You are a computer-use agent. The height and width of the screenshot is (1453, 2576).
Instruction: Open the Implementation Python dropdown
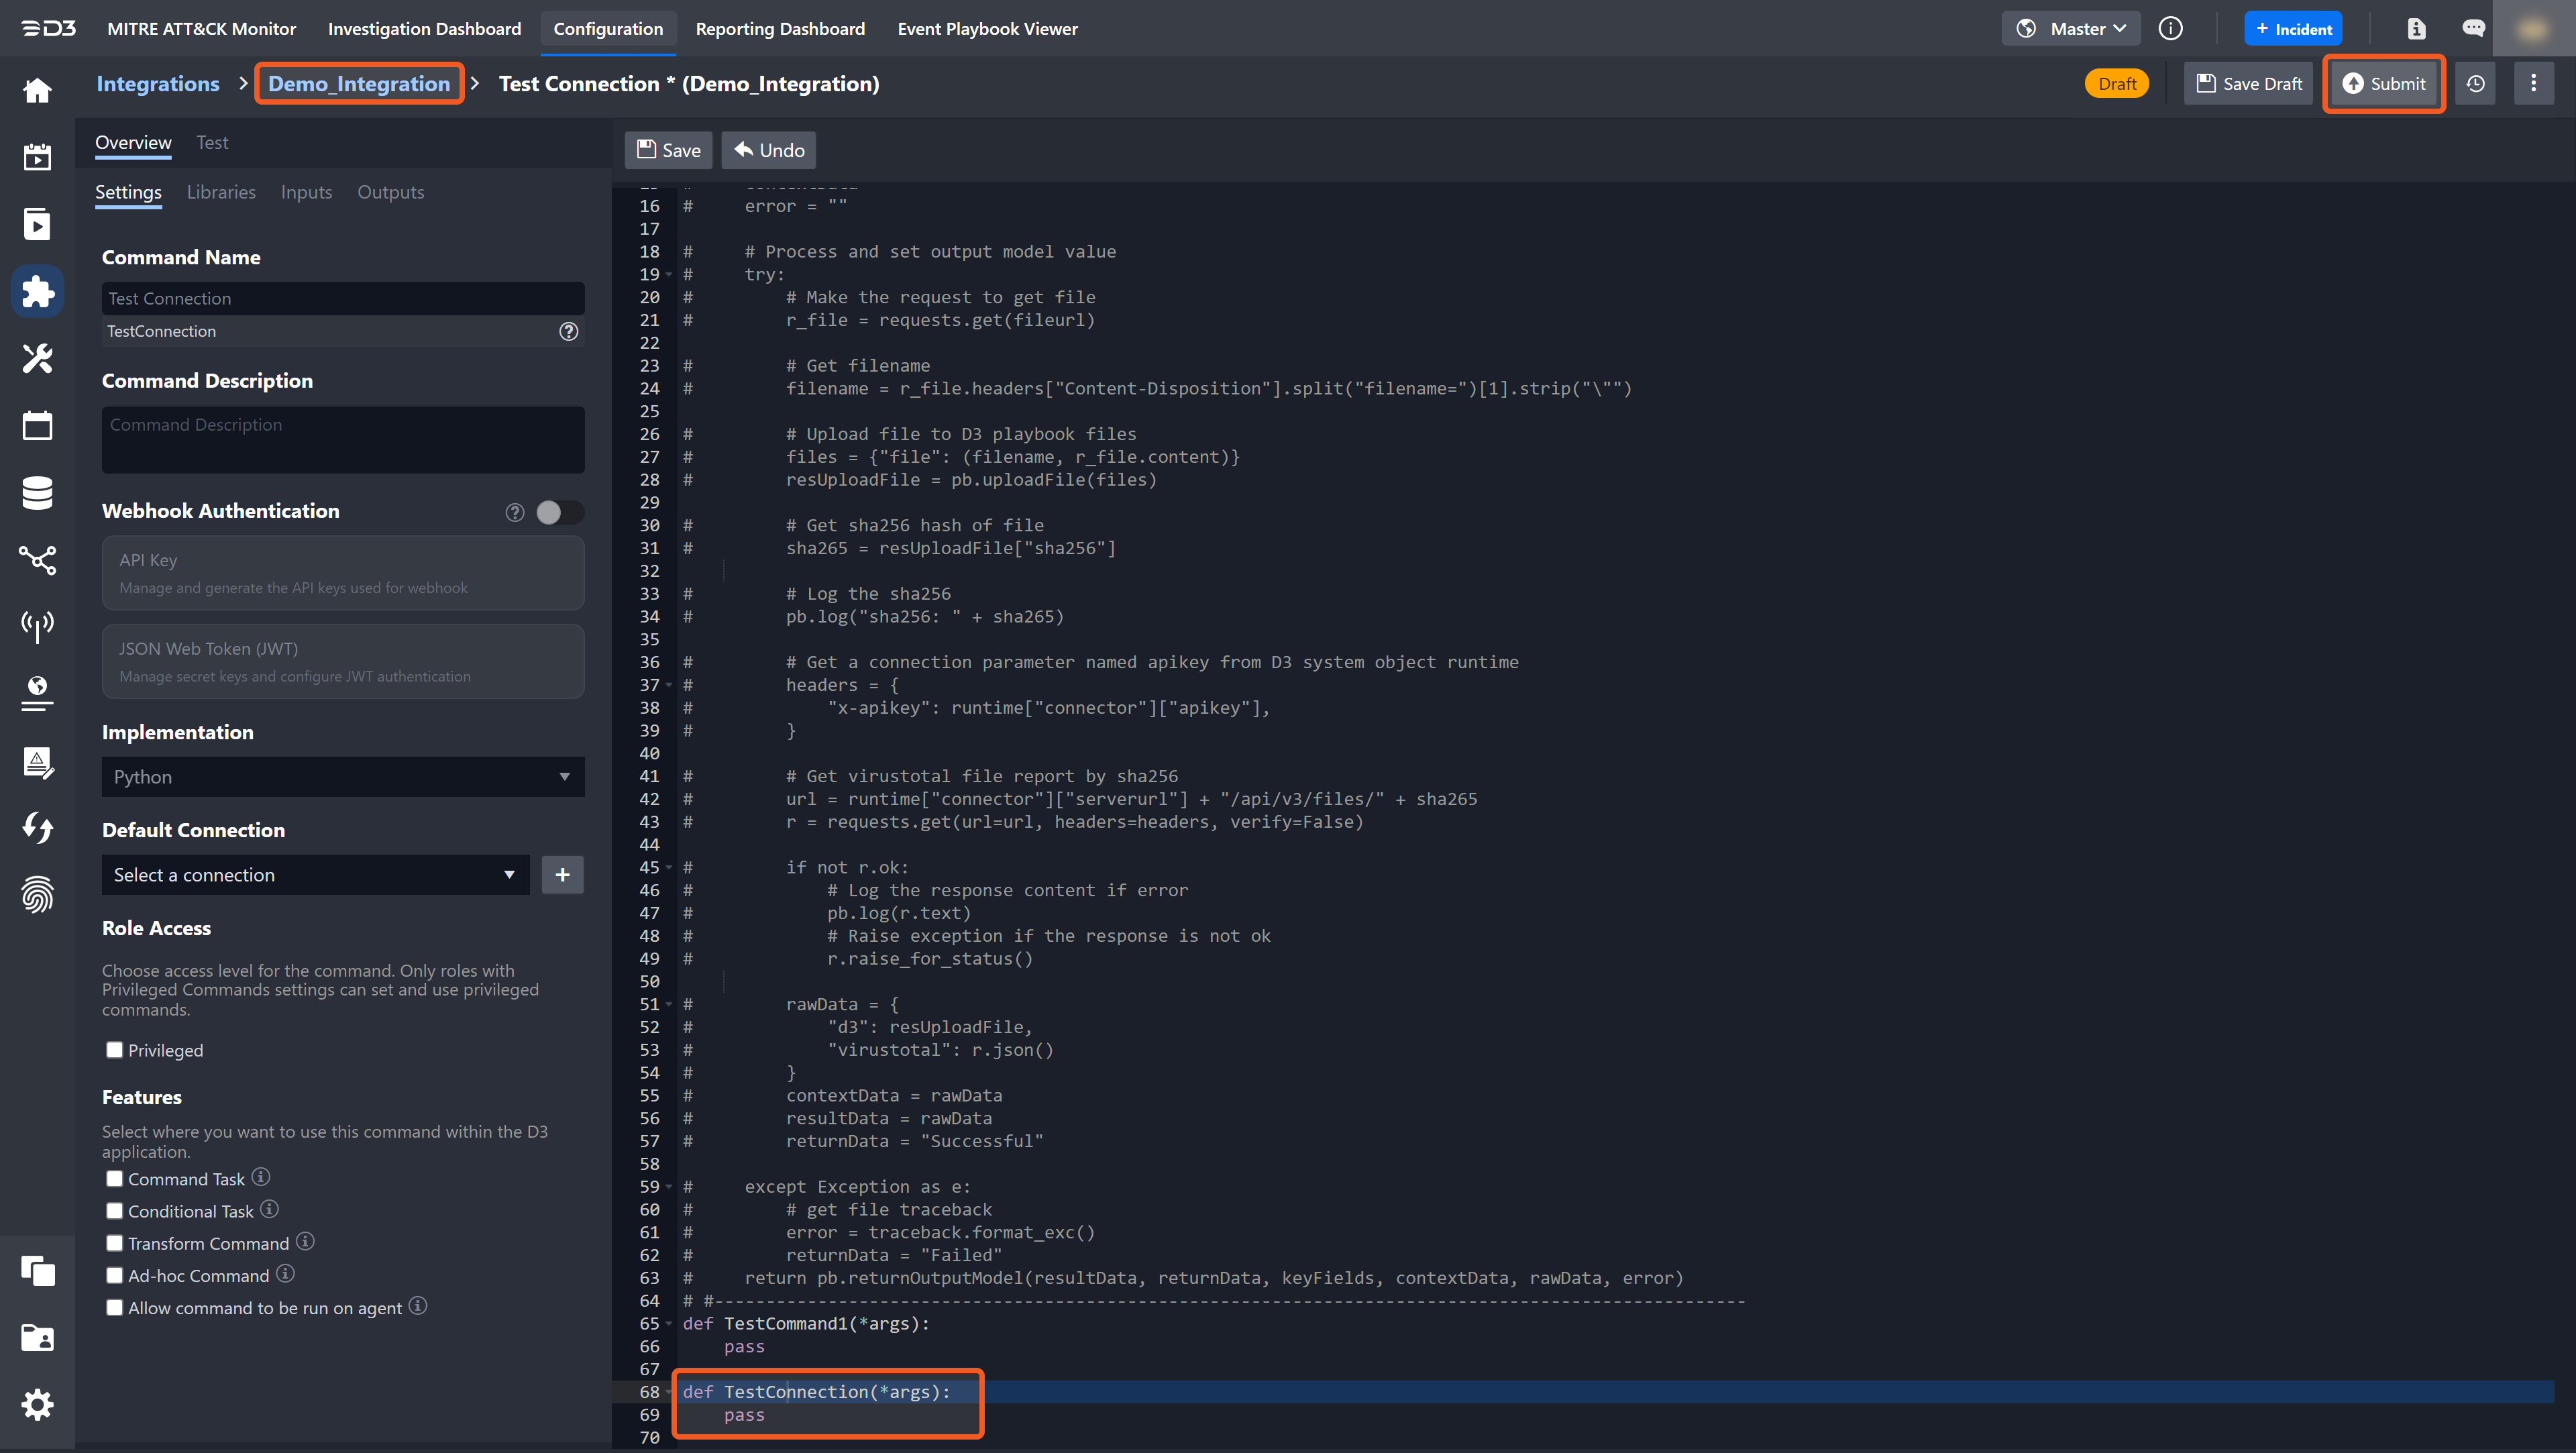[342, 777]
